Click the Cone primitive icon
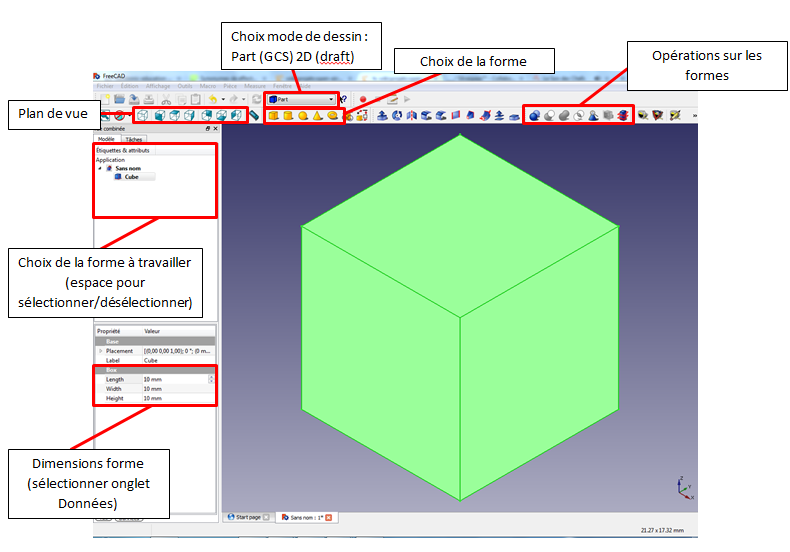The width and height of the screenshot is (790, 552). [x=316, y=116]
